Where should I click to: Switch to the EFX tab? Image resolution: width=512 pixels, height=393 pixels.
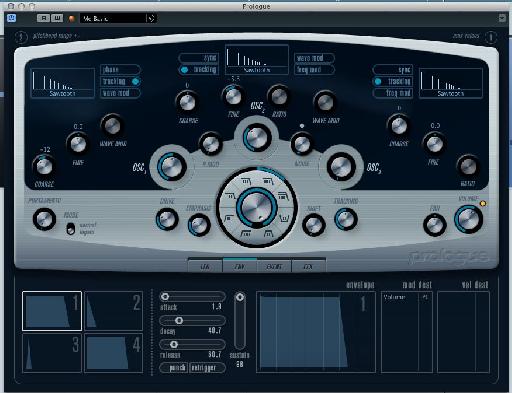pos(308,266)
